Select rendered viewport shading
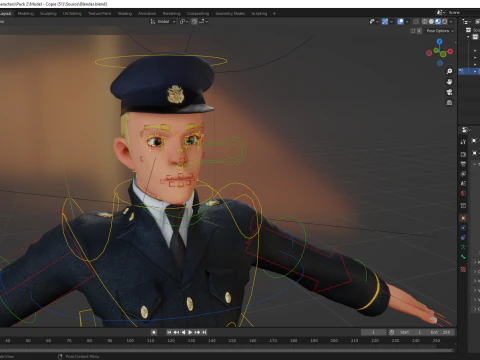Viewport: 480px width, 360px height. (444, 22)
